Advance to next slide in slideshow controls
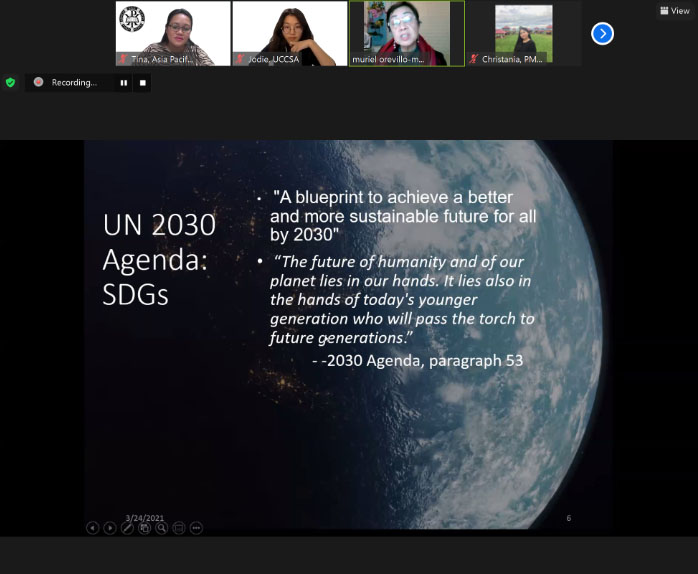This screenshot has height=574, width=698. pos(110,528)
